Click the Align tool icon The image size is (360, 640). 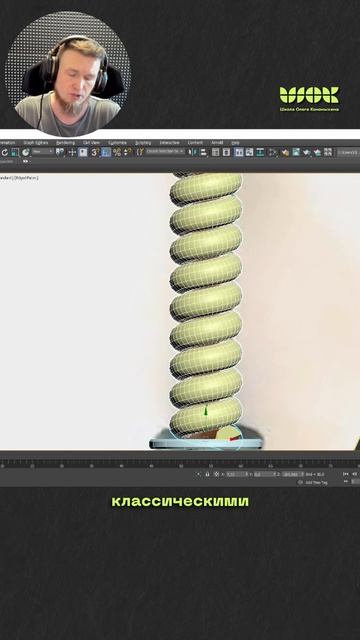203,152
